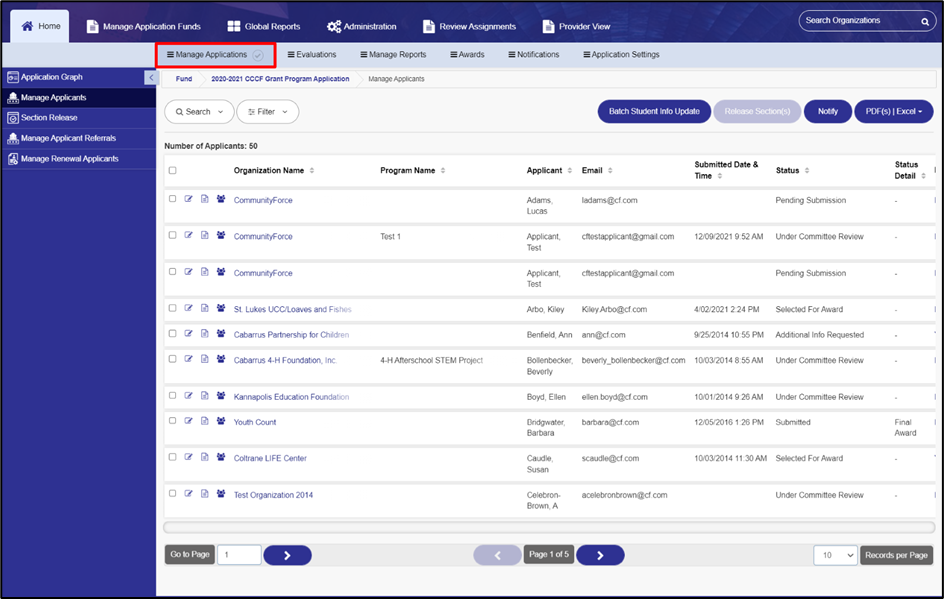Open Manage Applicant Referrals in sidebar

click(79, 138)
